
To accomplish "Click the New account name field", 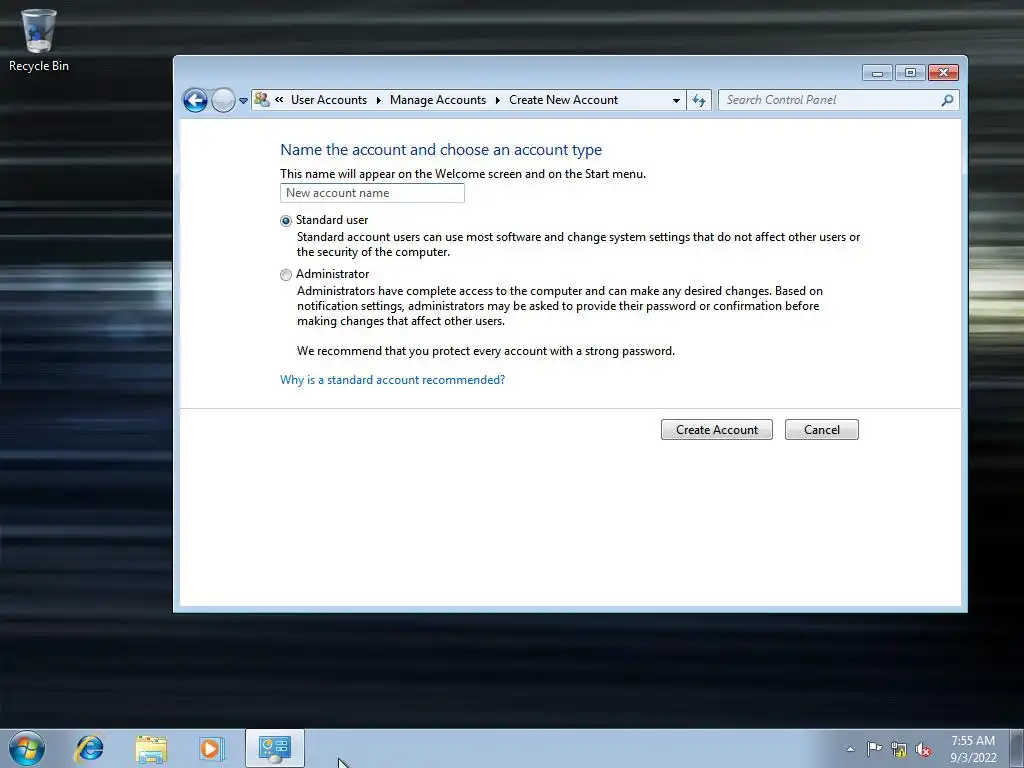I will [372, 193].
